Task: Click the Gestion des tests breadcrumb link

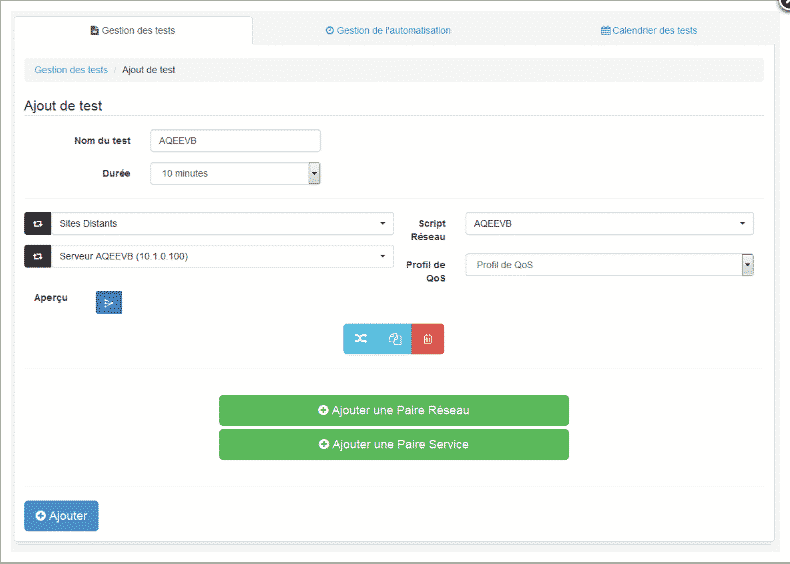Action: coord(71,70)
